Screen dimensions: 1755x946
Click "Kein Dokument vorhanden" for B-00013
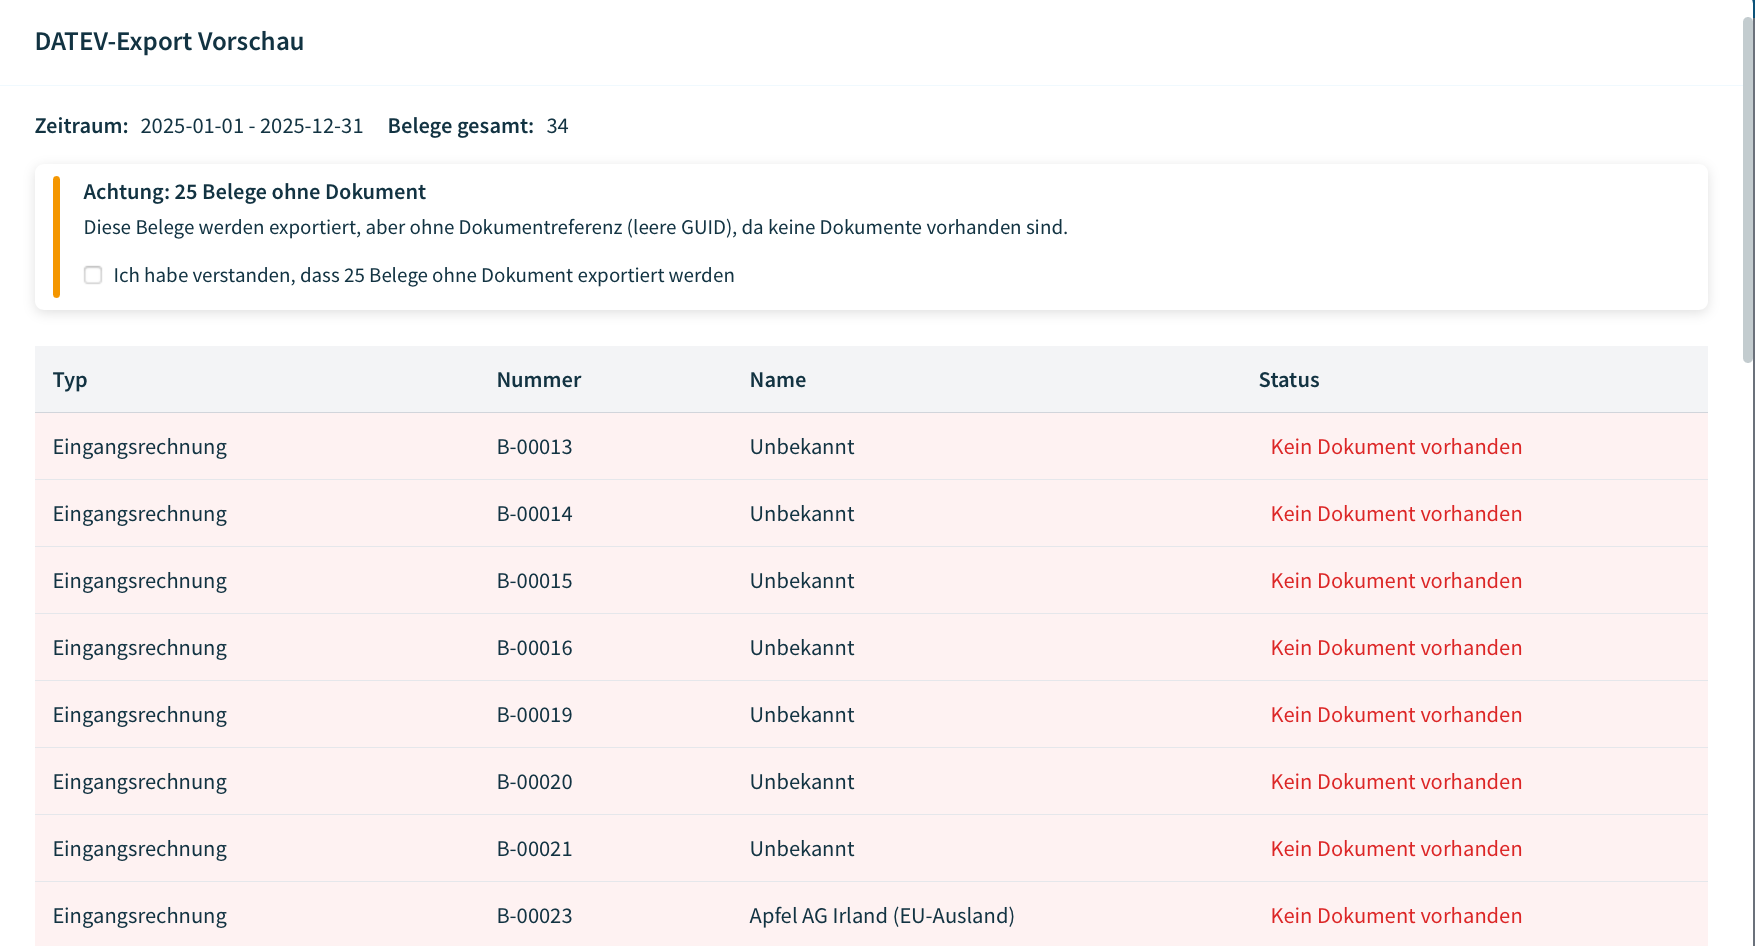(1396, 446)
